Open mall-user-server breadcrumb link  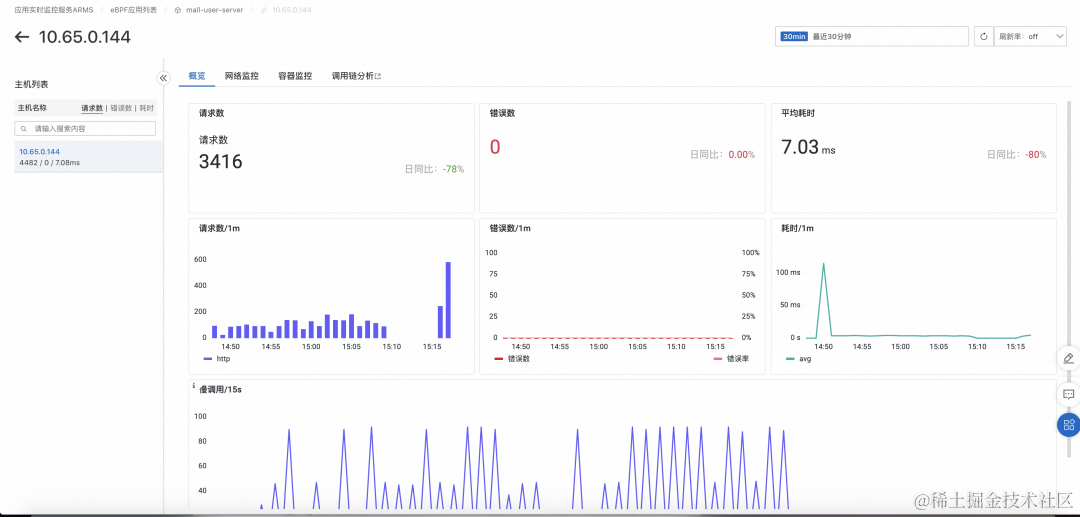click(214, 10)
